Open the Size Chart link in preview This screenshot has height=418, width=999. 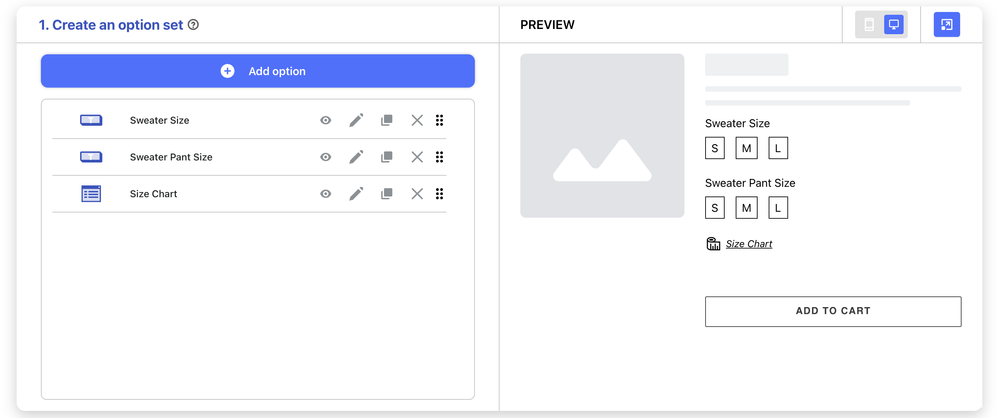click(748, 244)
